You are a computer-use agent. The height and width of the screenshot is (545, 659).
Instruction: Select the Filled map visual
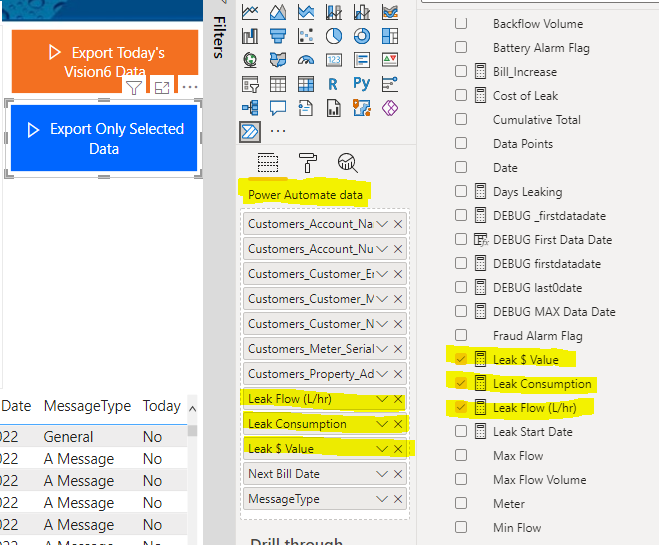click(278, 60)
